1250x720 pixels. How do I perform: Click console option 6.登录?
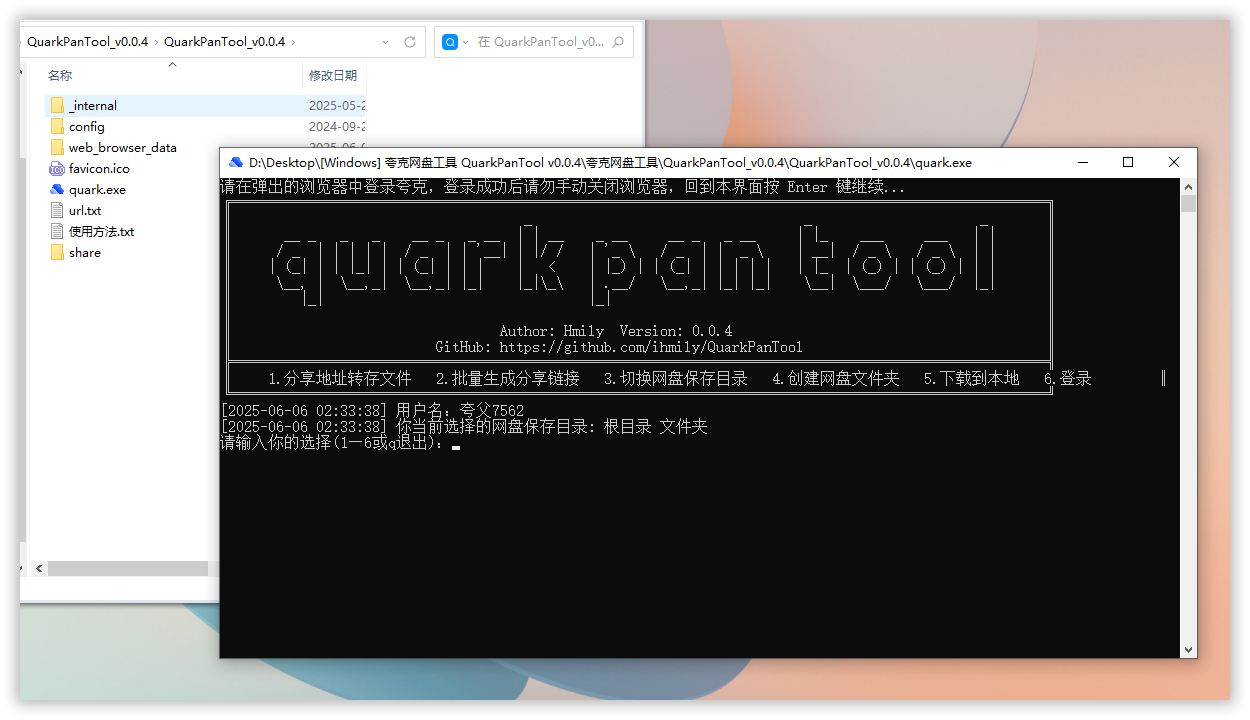point(1068,378)
